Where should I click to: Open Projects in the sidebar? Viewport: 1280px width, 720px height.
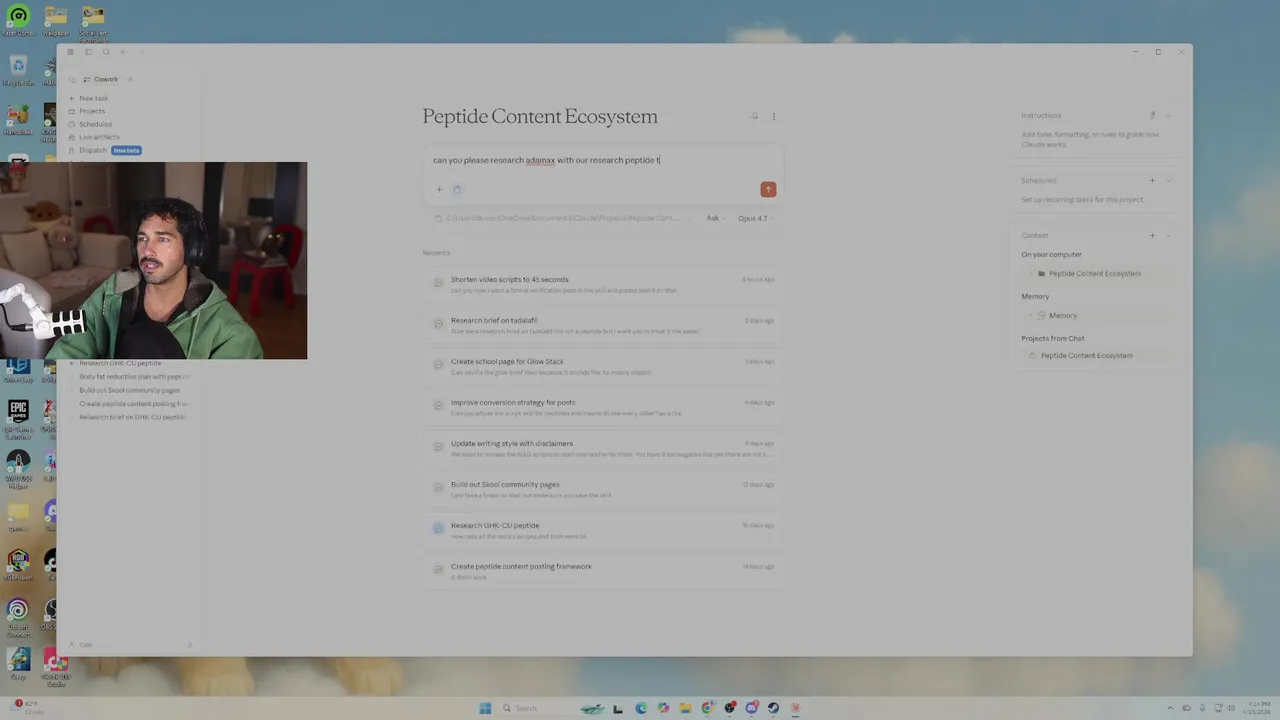92,111
